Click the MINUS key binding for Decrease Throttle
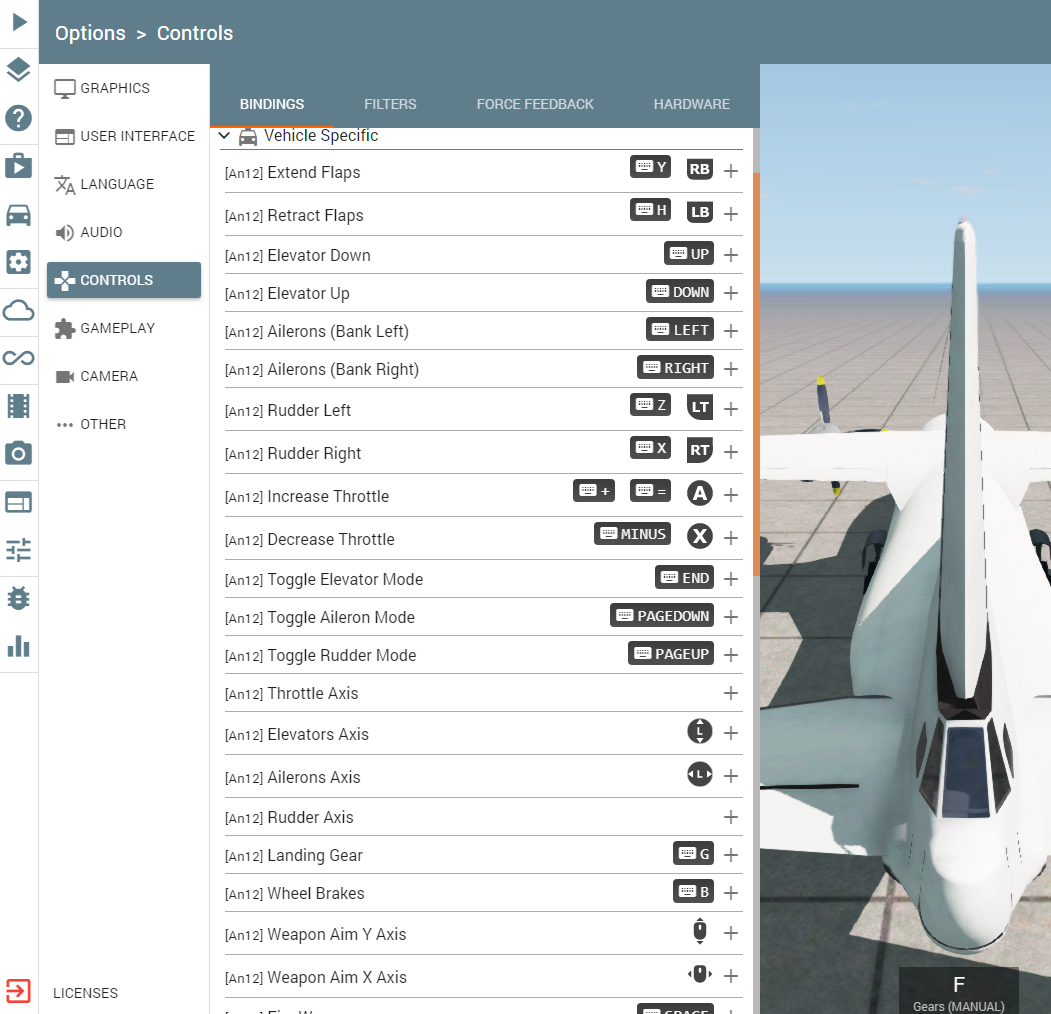1051x1014 pixels. point(632,533)
